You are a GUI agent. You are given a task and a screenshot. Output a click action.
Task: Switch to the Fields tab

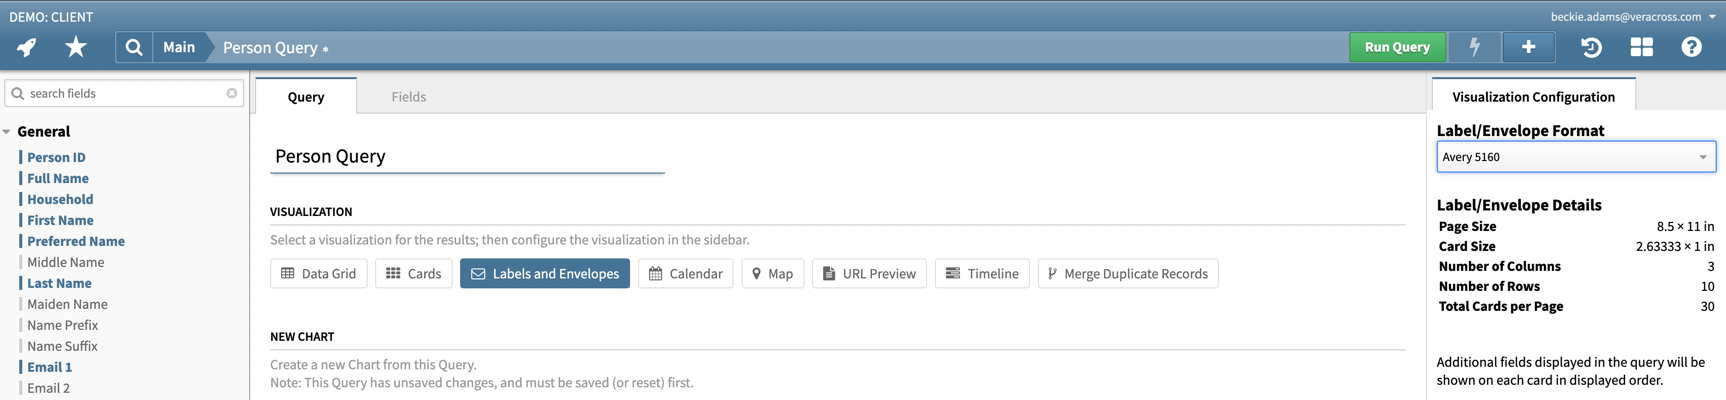click(408, 97)
